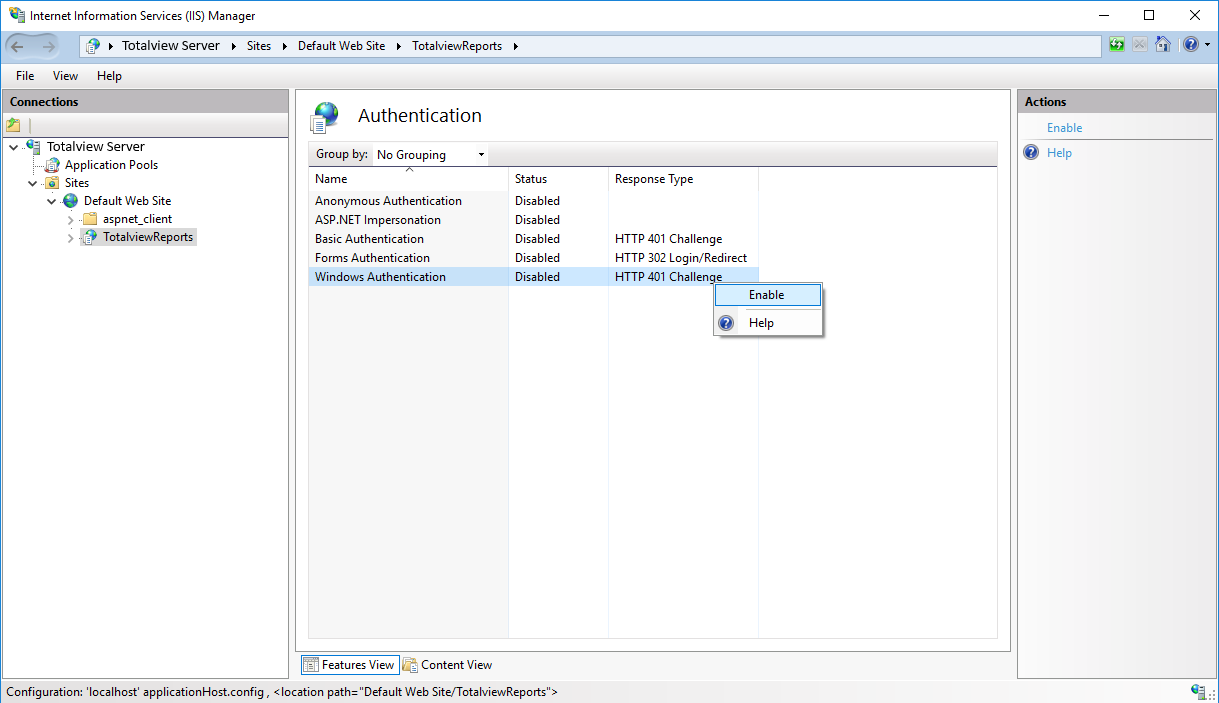Collapse the Totalview Server tree node
This screenshot has width=1219, height=703.
coord(13,147)
